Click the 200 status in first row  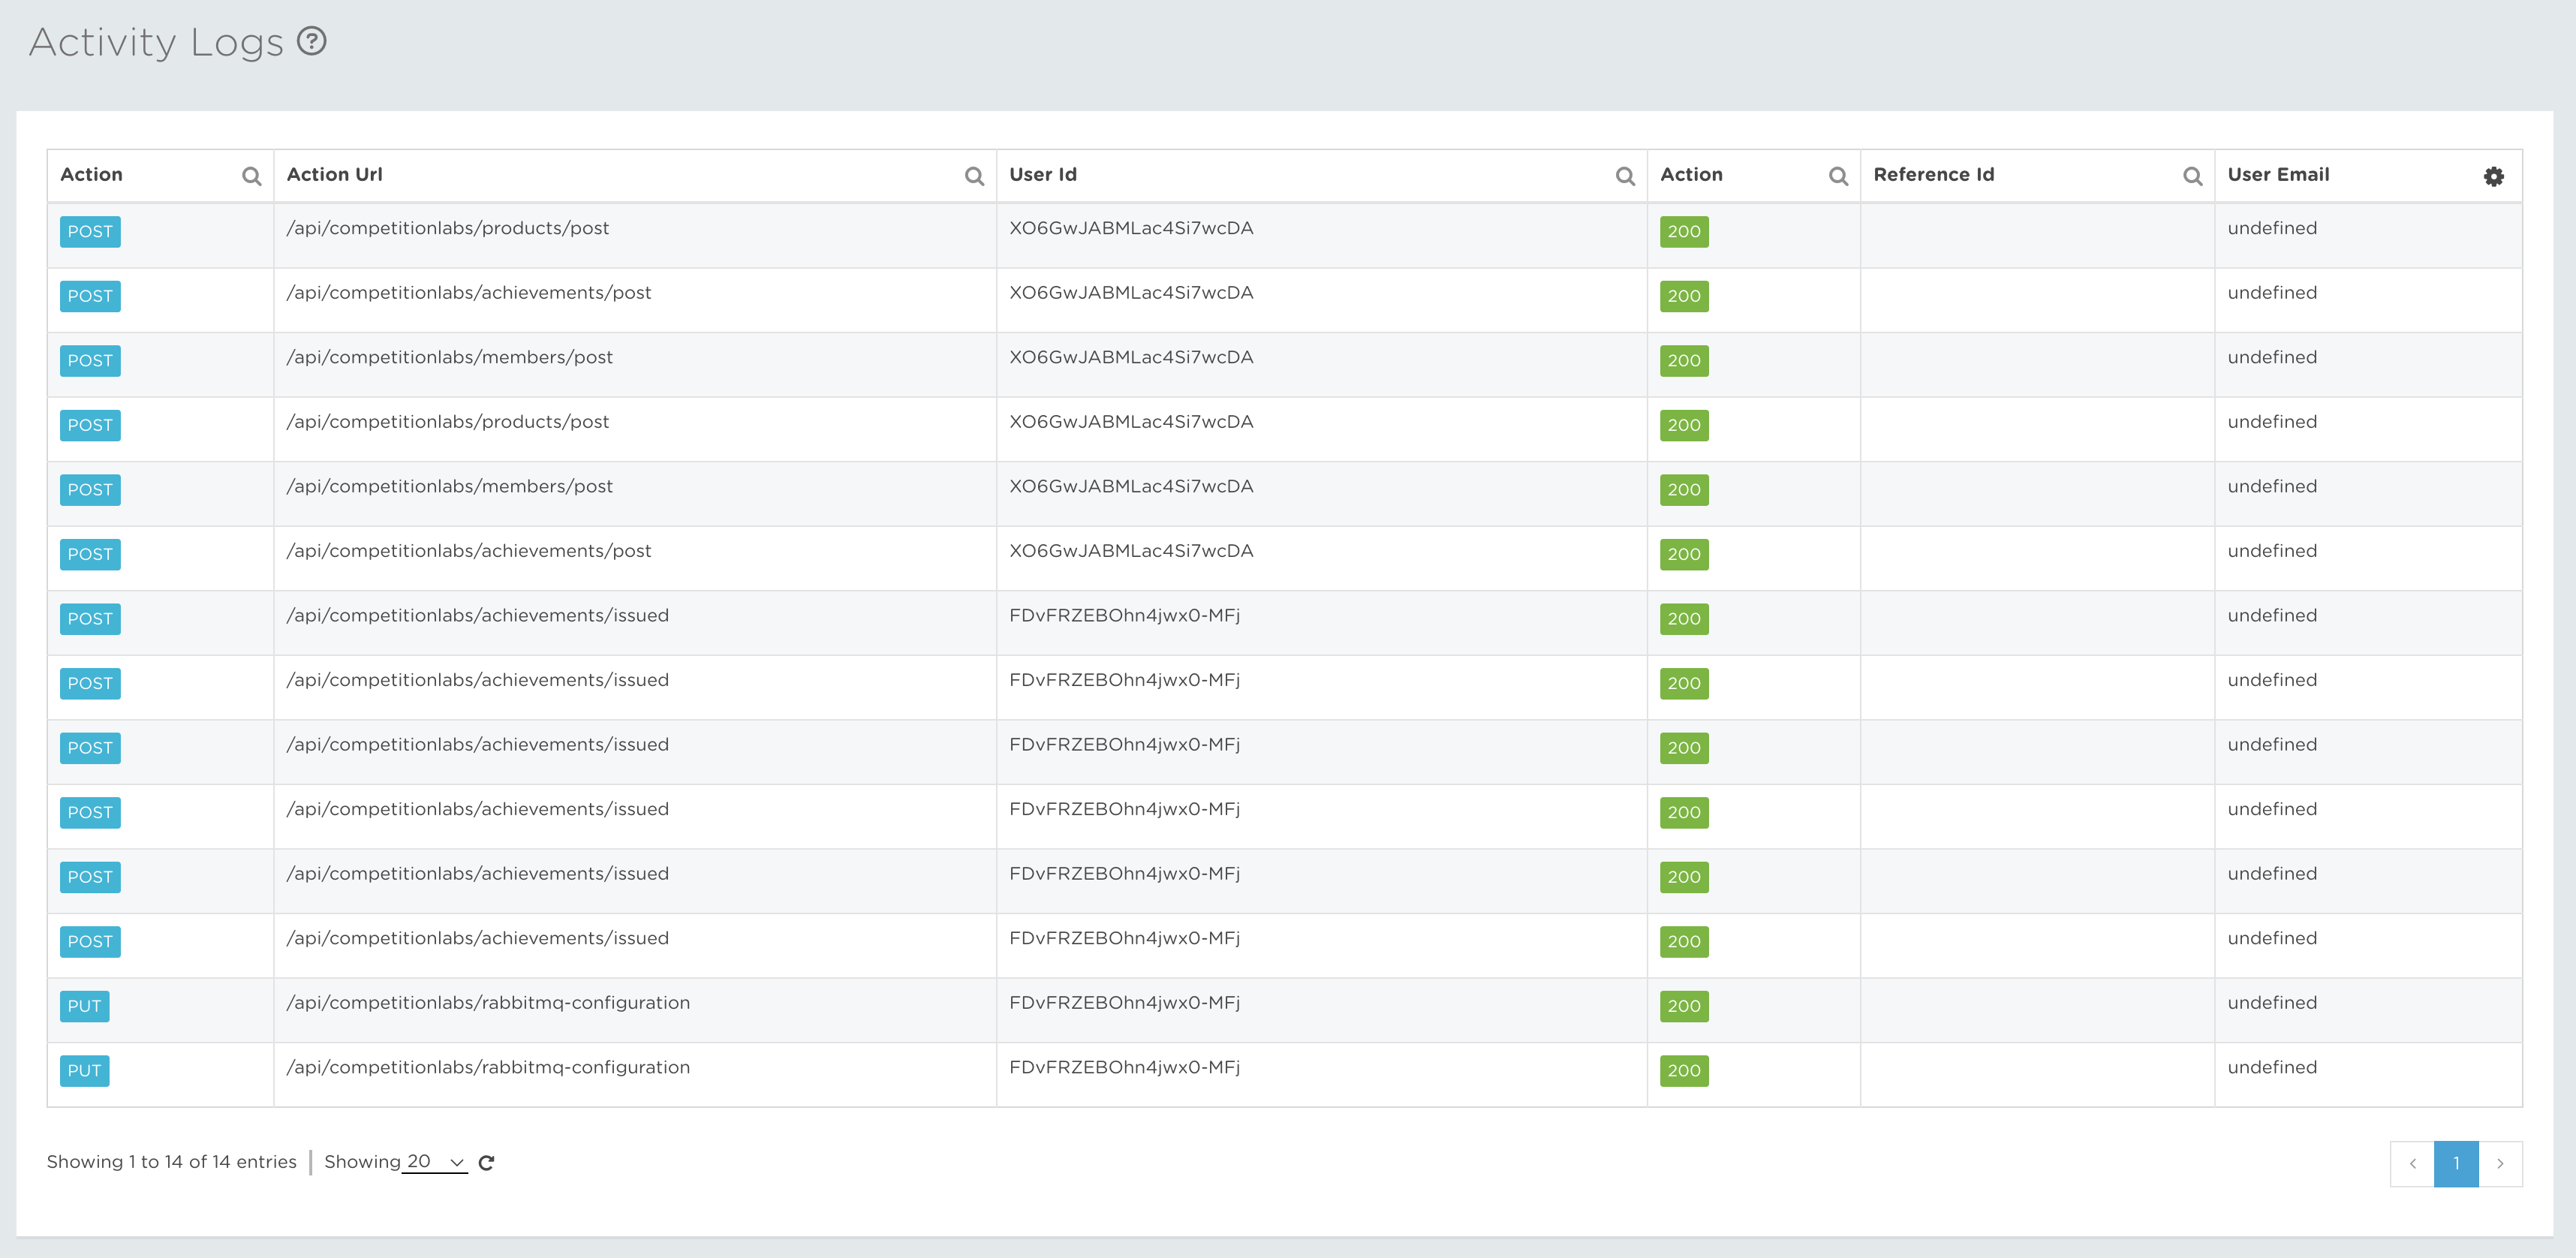pyautogui.click(x=1684, y=231)
